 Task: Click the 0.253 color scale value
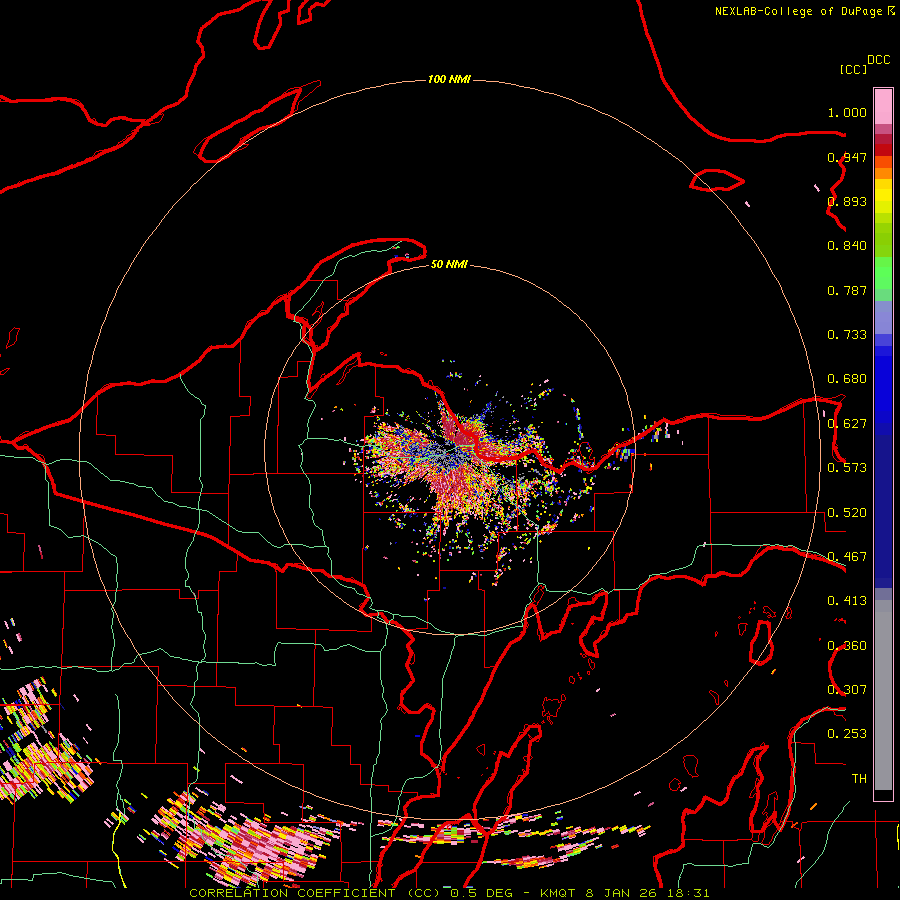pos(847,734)
